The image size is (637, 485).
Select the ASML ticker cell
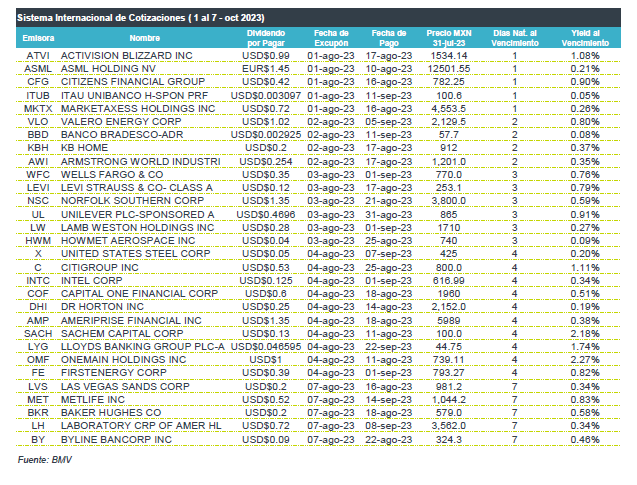[x=38, y=69]
